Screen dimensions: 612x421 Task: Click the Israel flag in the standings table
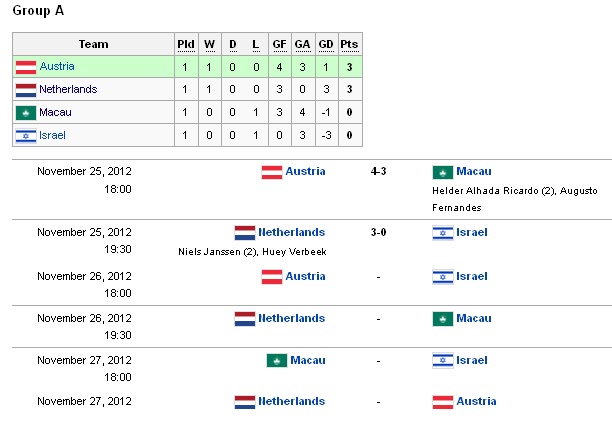click(26, 135)
